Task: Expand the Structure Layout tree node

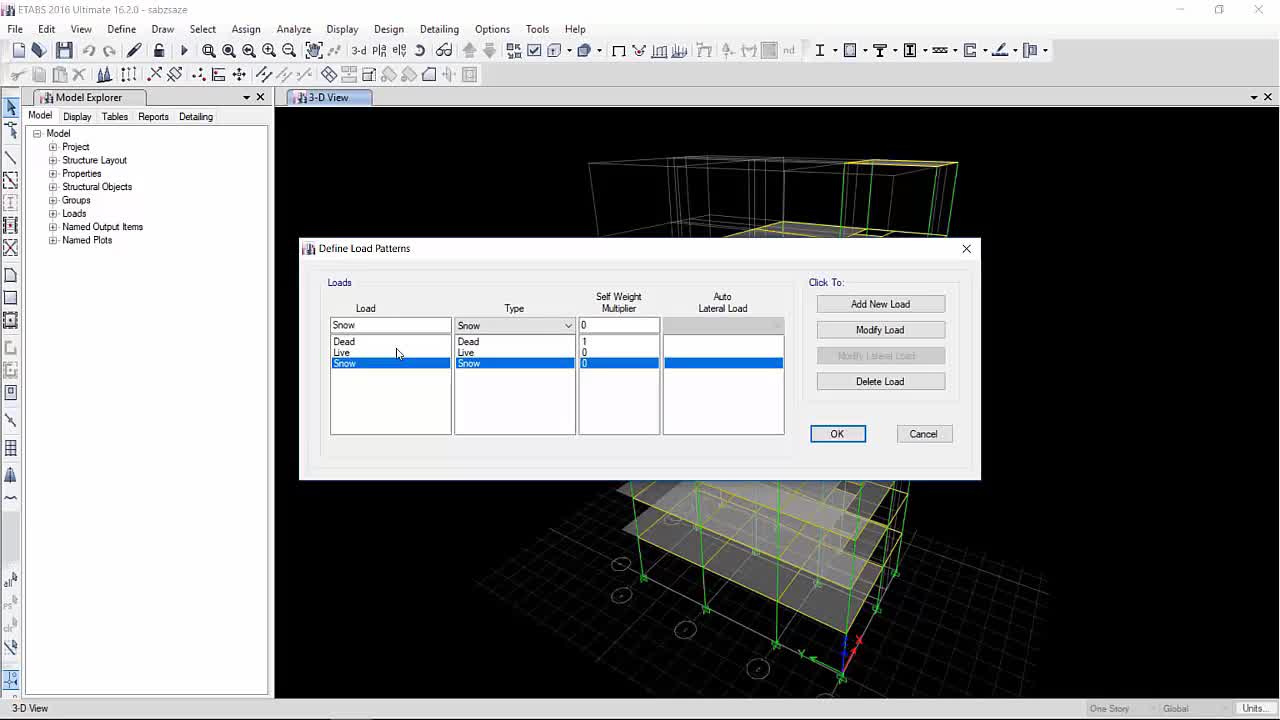Action: tap(54, 160)
